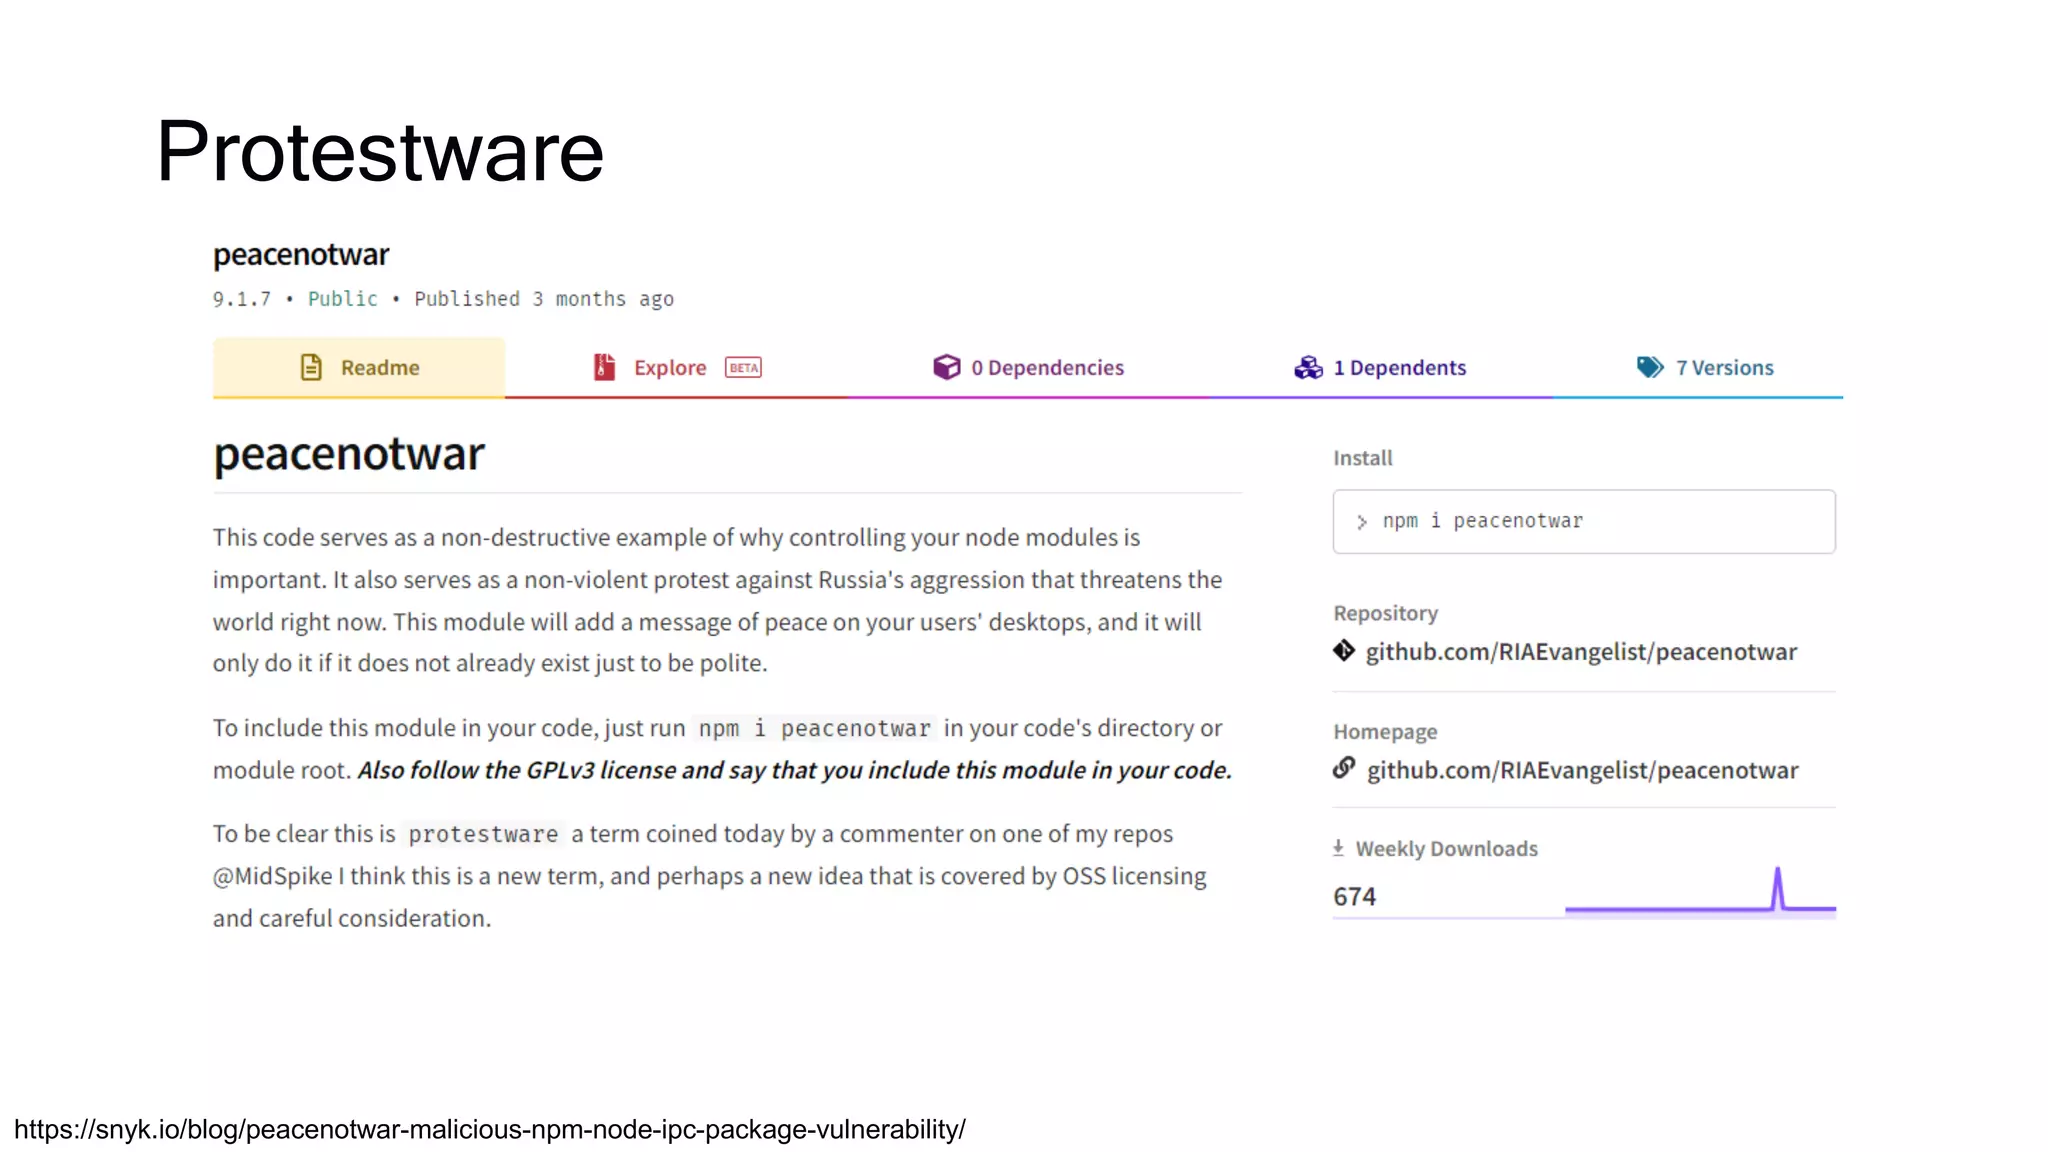Open the Homepage github.com/RIAEvangelist/peacenotwar link
Viewport: 2048px width, 1152px height.
pos(1582,770)
